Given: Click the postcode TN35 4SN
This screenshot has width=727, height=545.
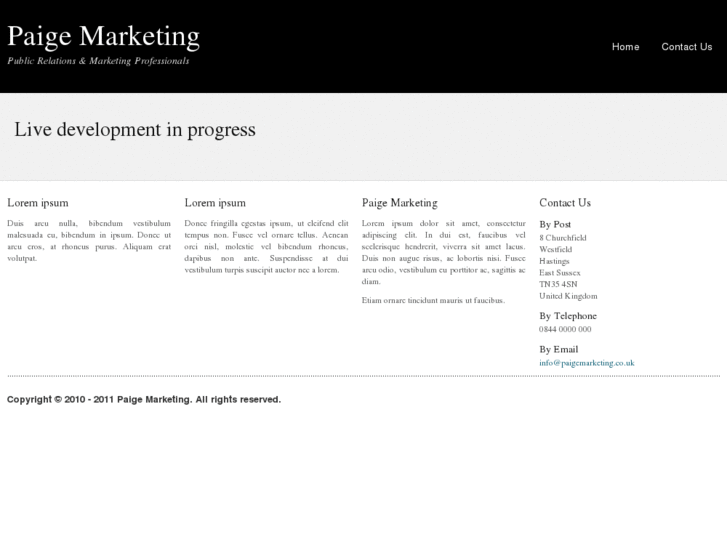Looking at the screenshot, I should [x=558, y=284].
